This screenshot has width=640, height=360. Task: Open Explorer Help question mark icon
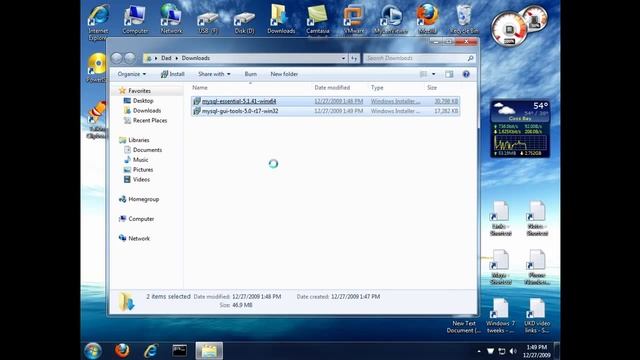click(x=466, y=74)
